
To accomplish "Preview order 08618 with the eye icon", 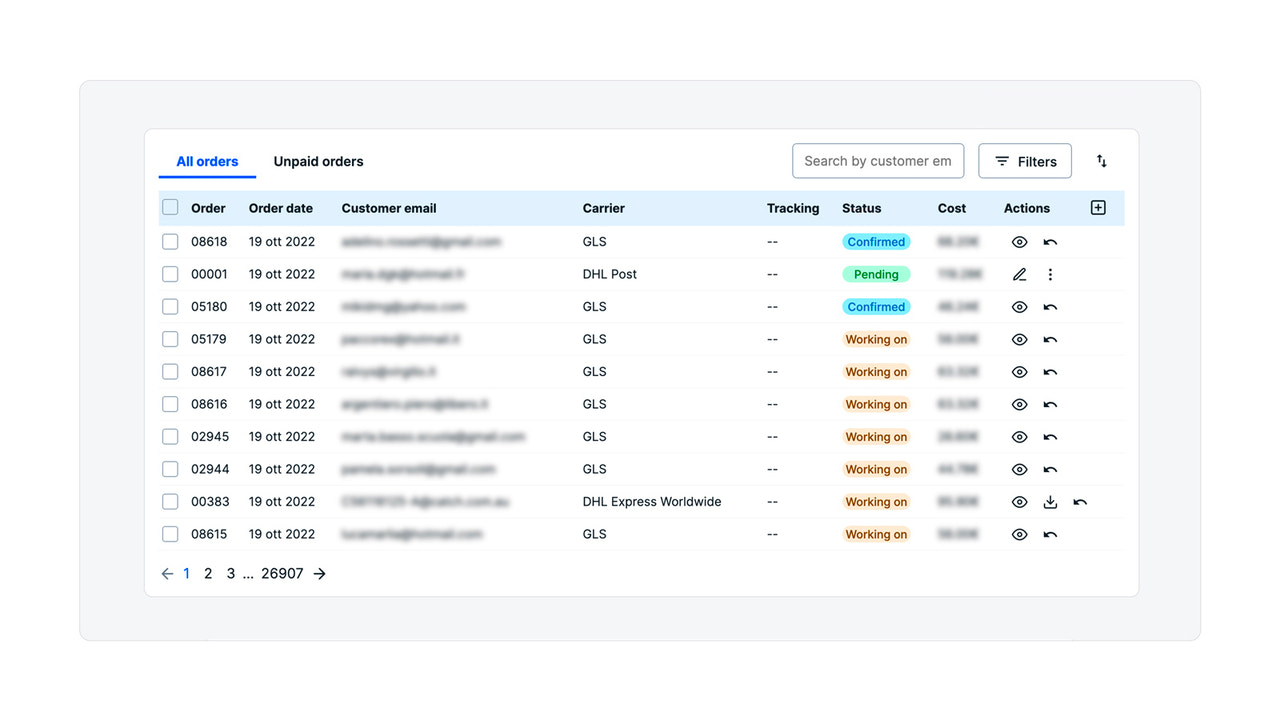I will coord(1019,241).
